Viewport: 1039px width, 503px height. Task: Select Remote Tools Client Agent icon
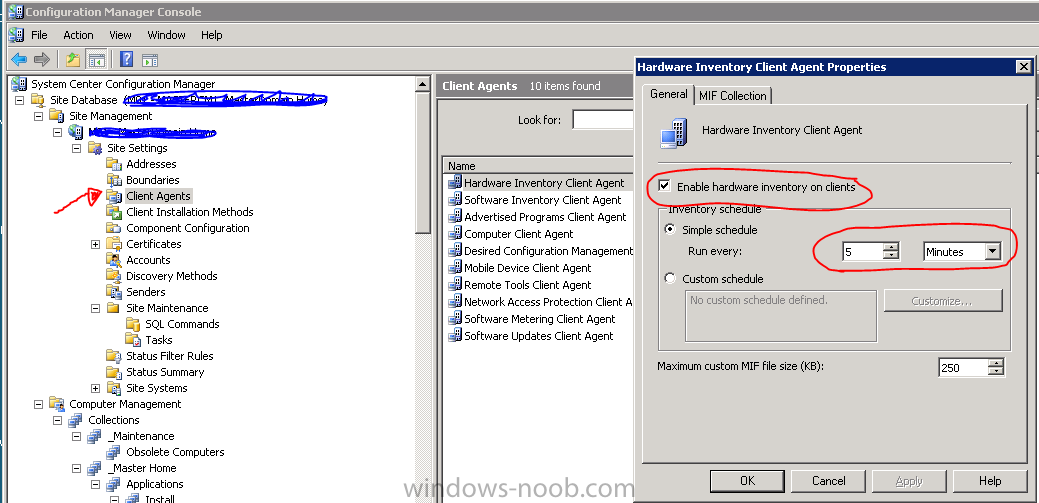pyautogui.click(x=455, y=285)
